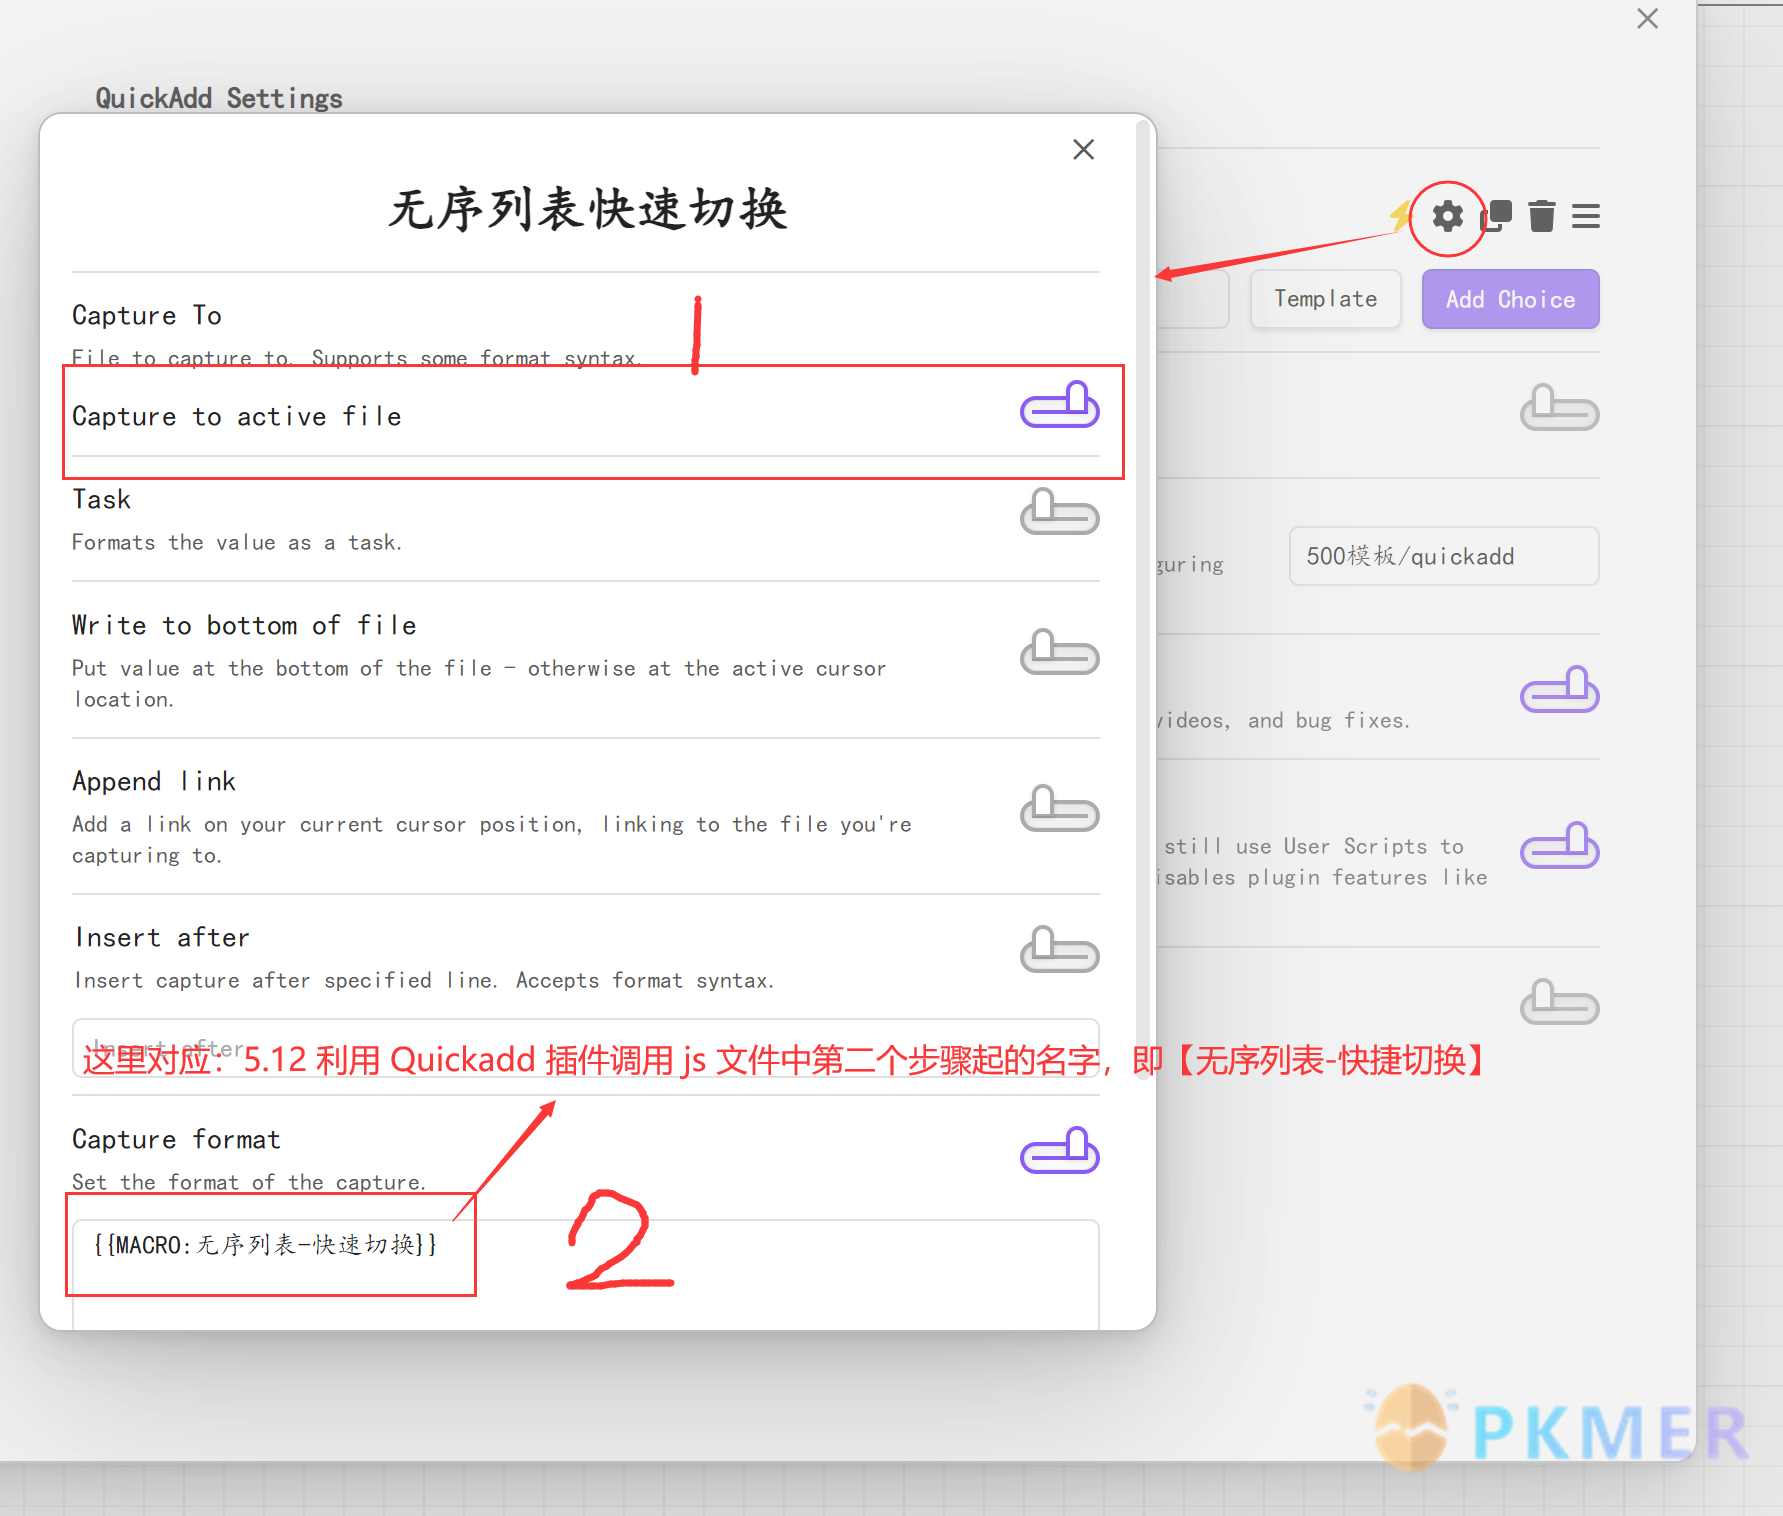The image size is (1783, 1516).
Task: Click the capture format MACRO text area
Action: pyautogui.click(x=586, y=1245)
